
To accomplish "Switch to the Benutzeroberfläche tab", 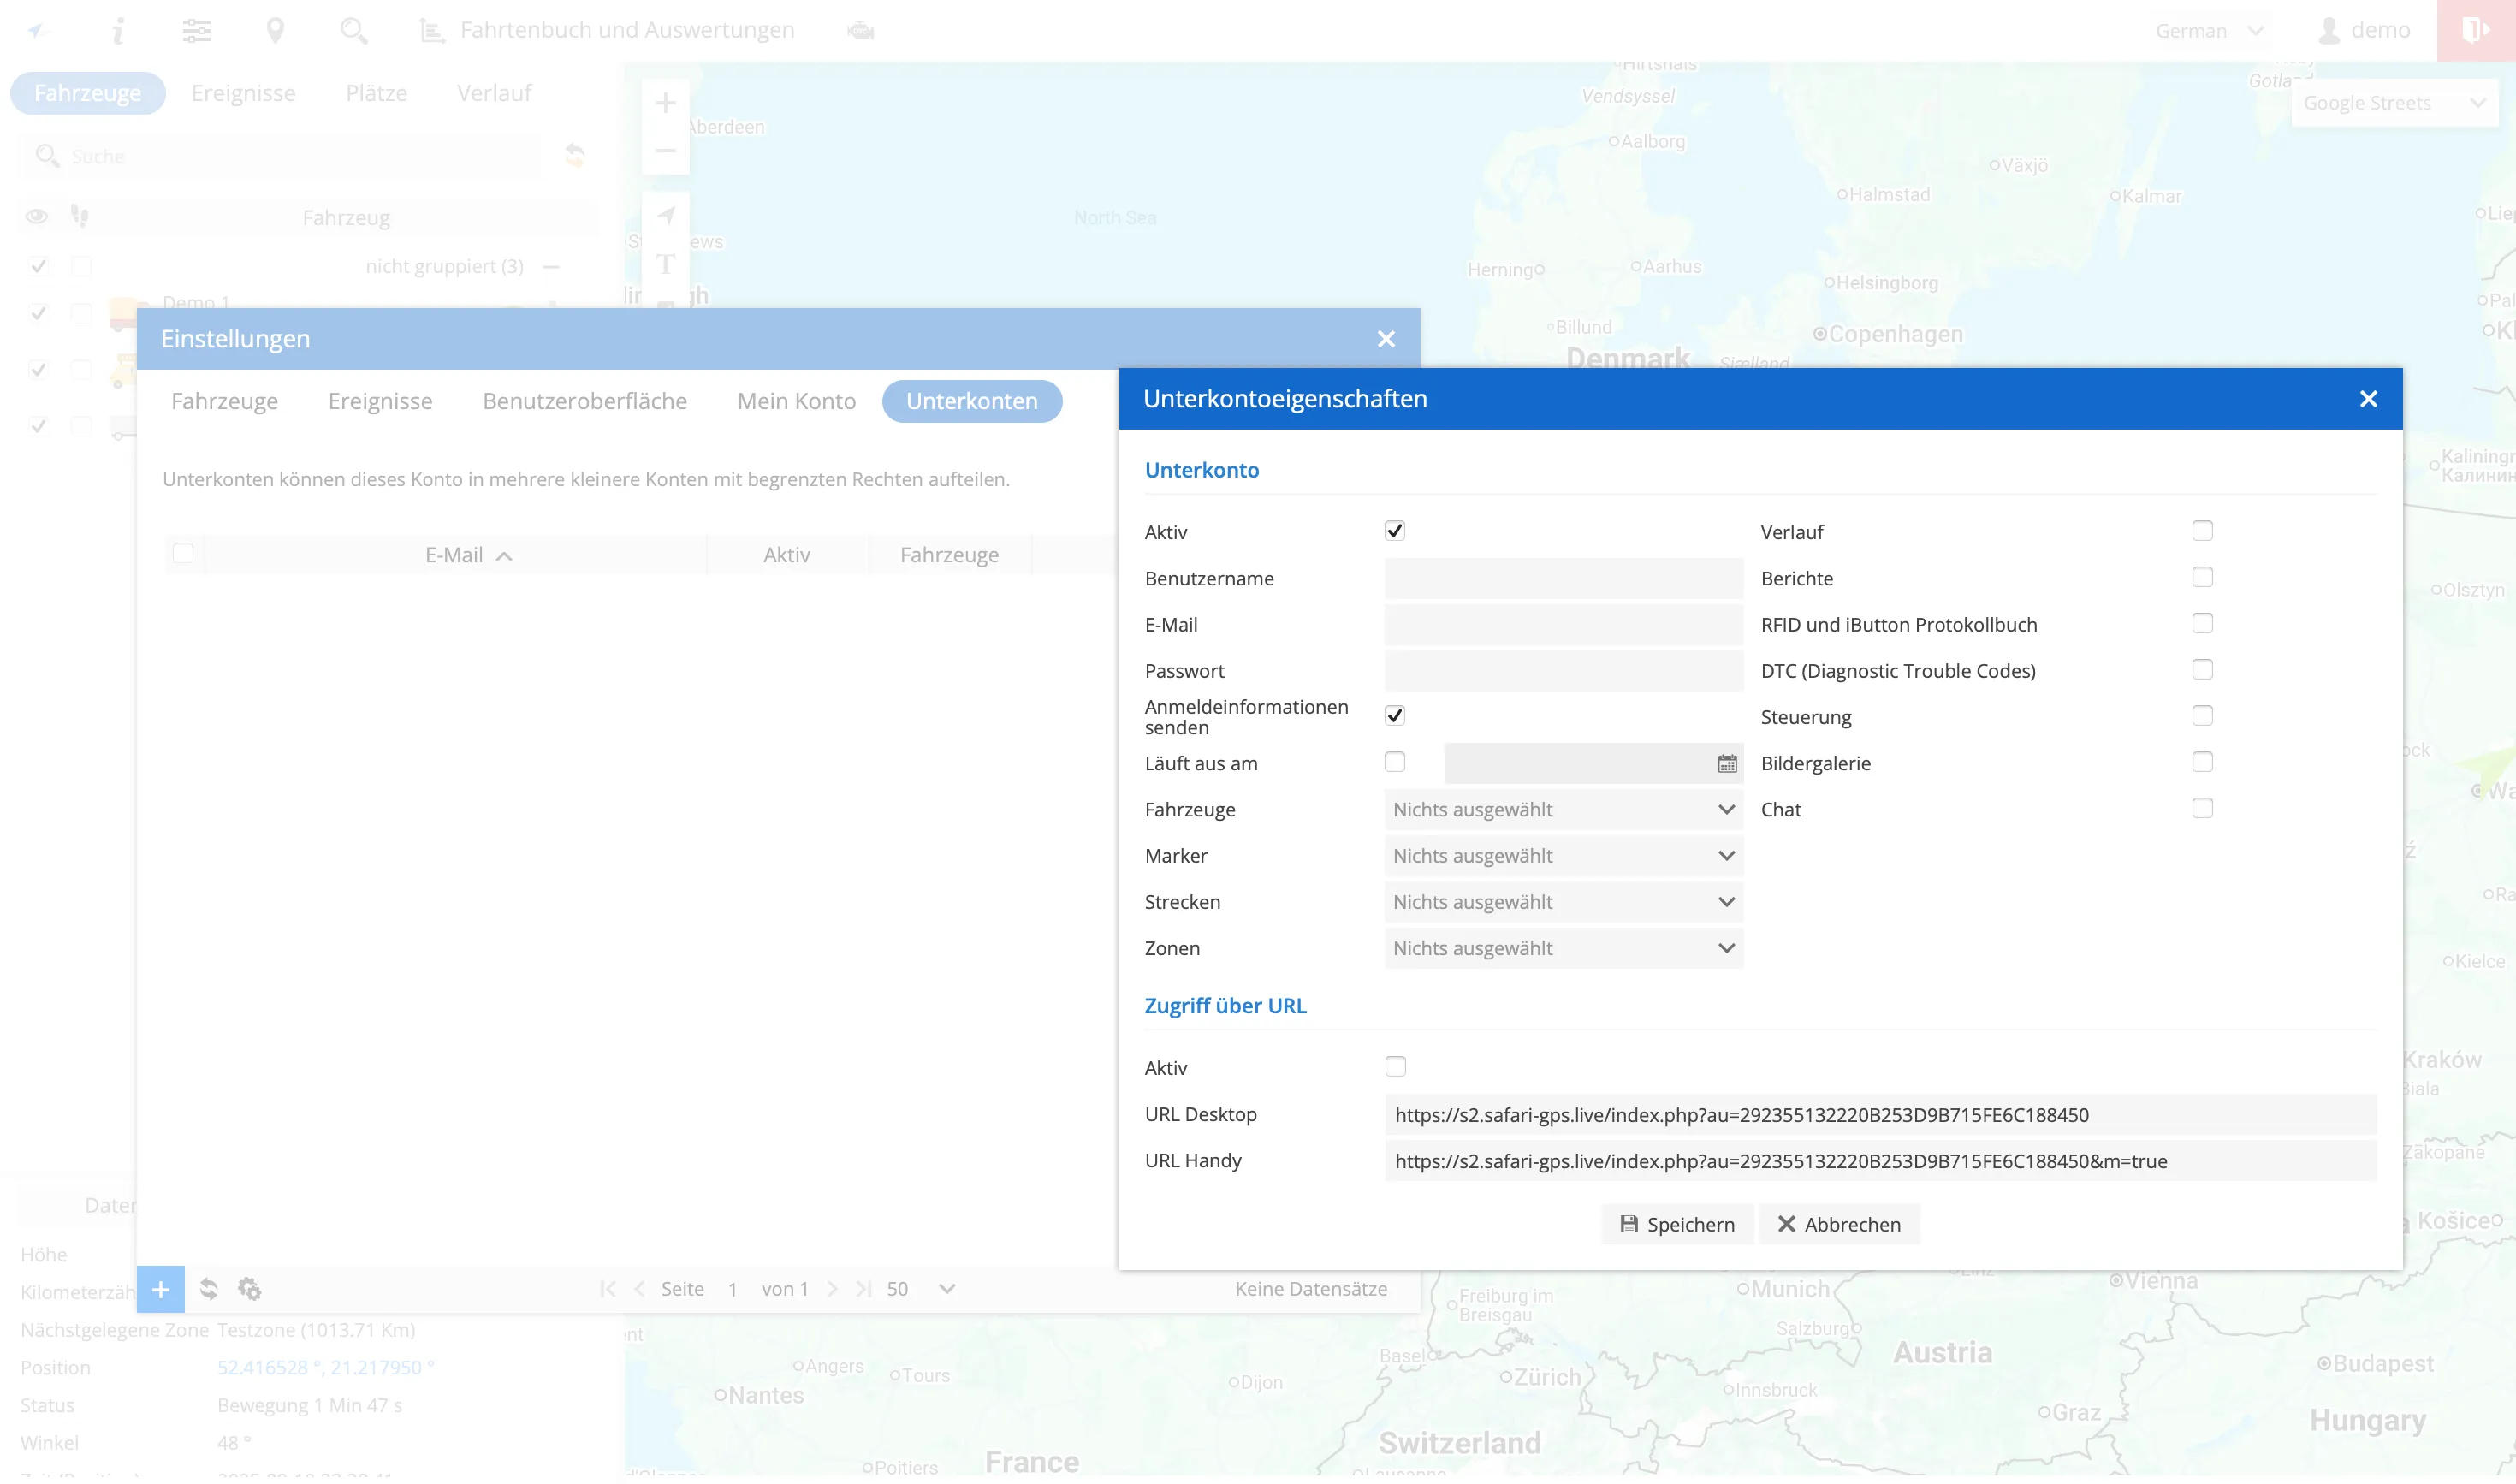I will (x=584, y=401).
